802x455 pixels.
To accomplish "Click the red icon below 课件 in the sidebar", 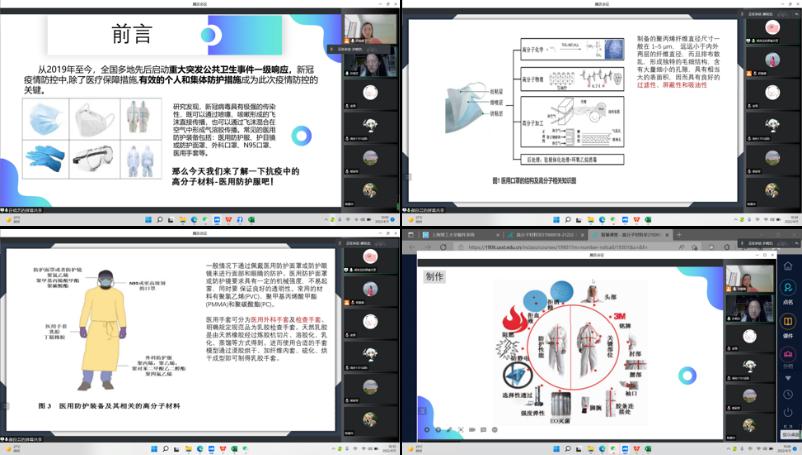I will 788,354.
